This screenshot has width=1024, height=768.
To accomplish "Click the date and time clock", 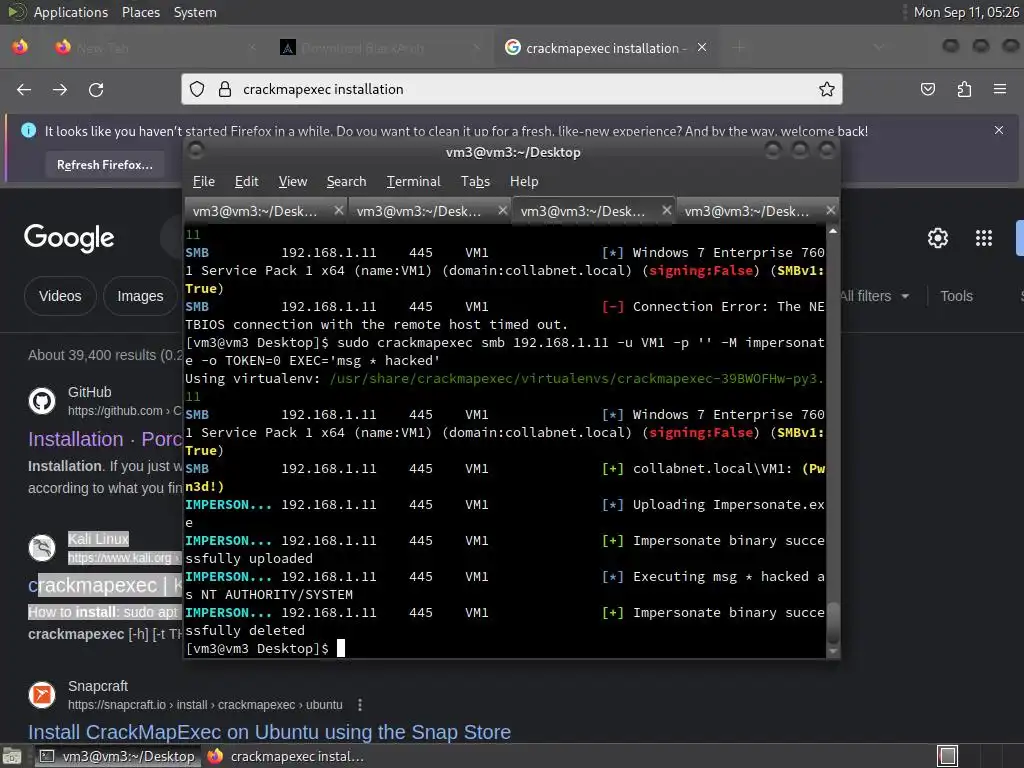I will [966, 12].
